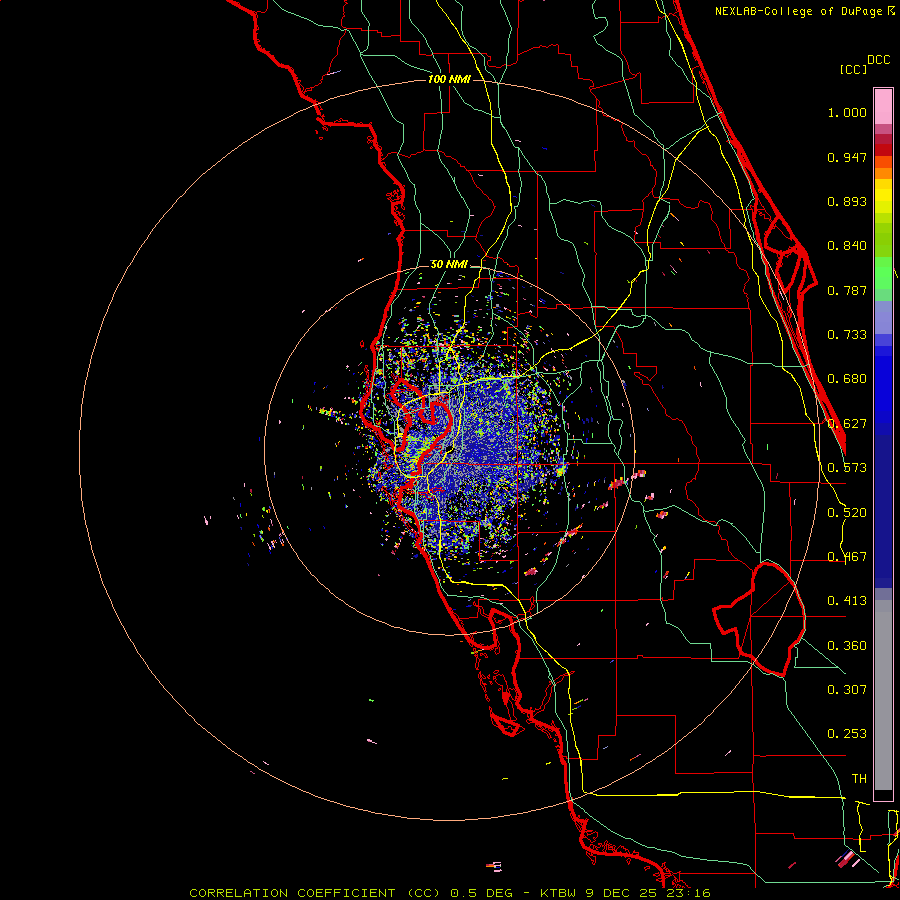Select the 0.733 scale value
Screen dimensions: 900x900
pyautogui.click(x=847, y=335)
